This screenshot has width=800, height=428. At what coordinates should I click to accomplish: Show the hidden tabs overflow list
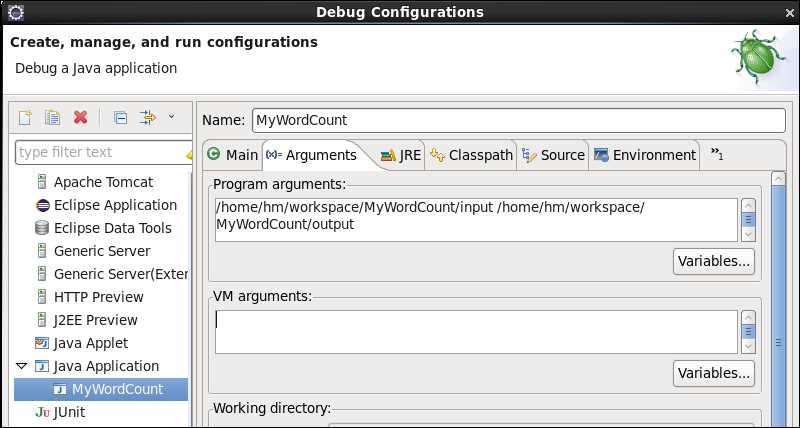(x=717, y=154)
